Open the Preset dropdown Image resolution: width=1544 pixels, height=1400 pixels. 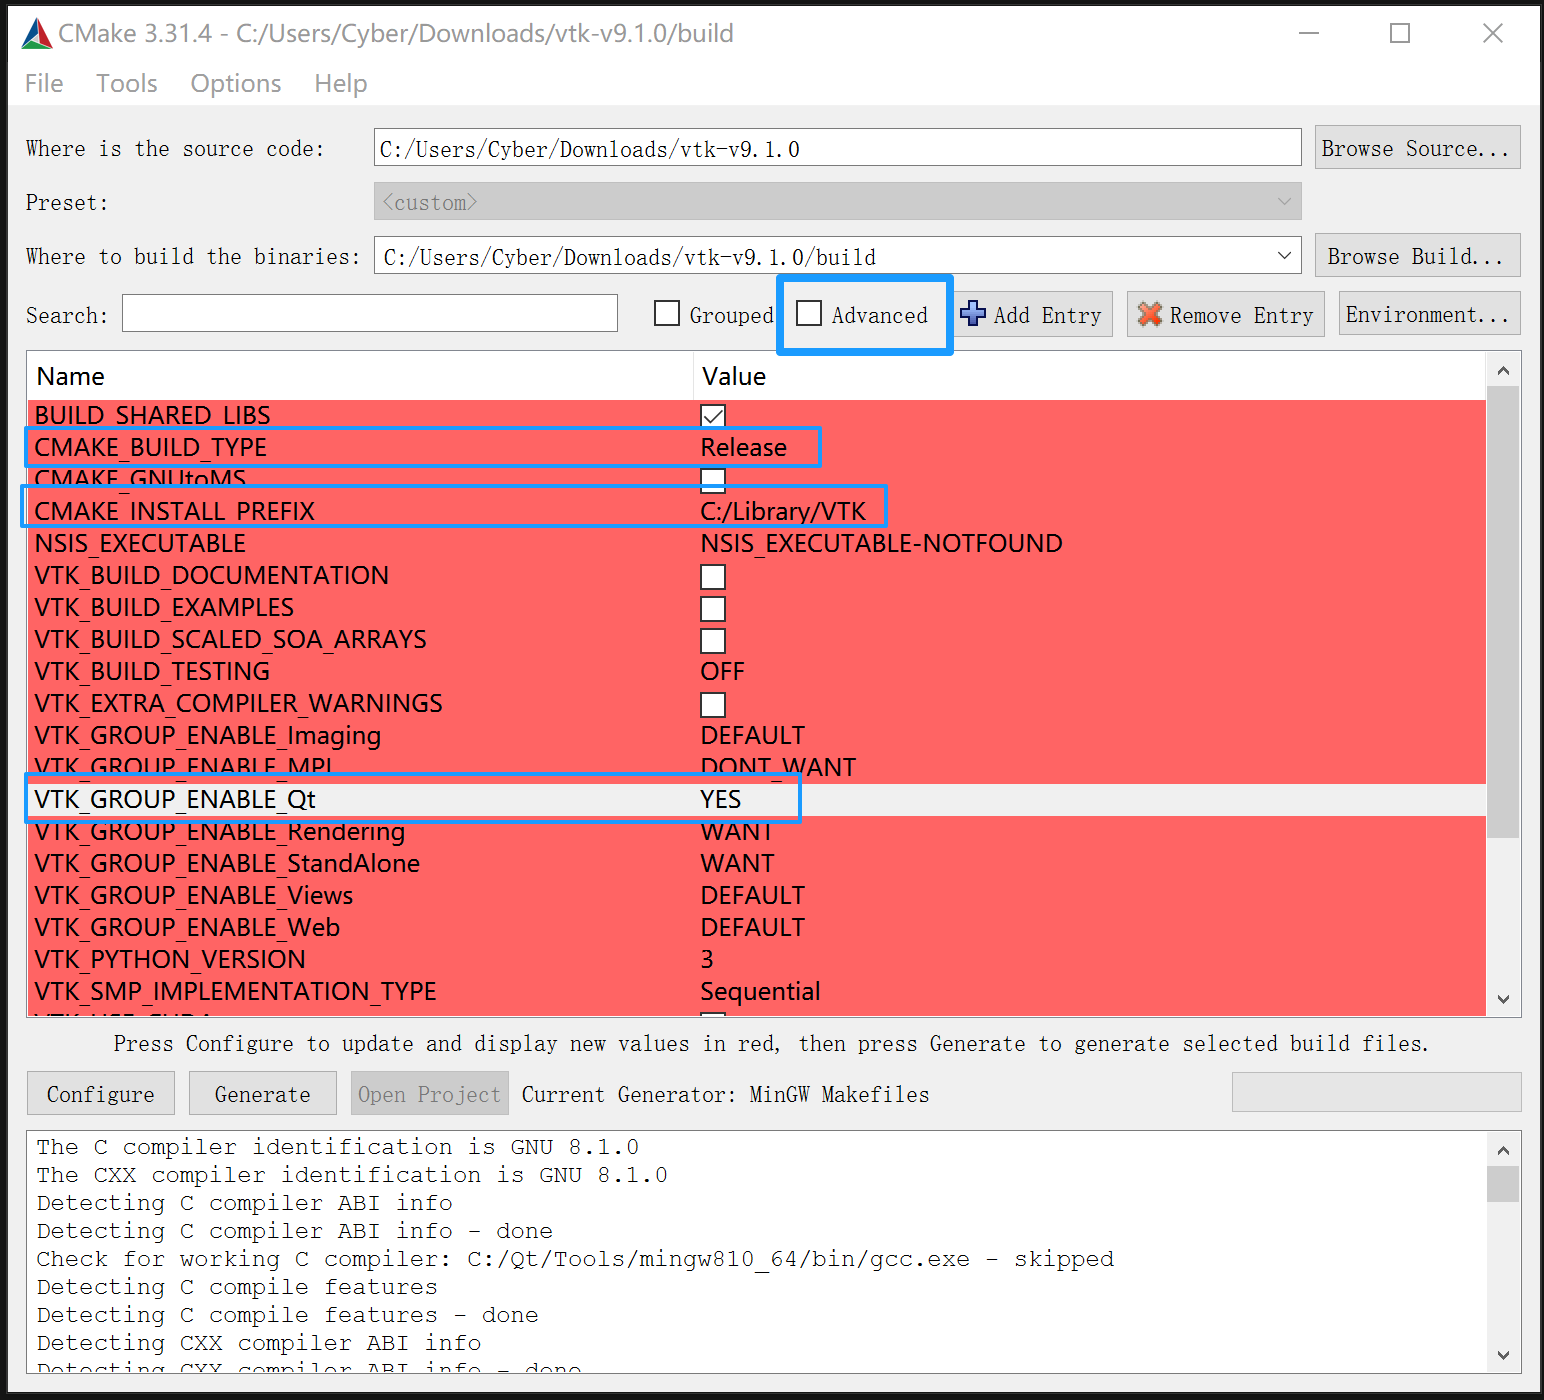pos(1284,202)
